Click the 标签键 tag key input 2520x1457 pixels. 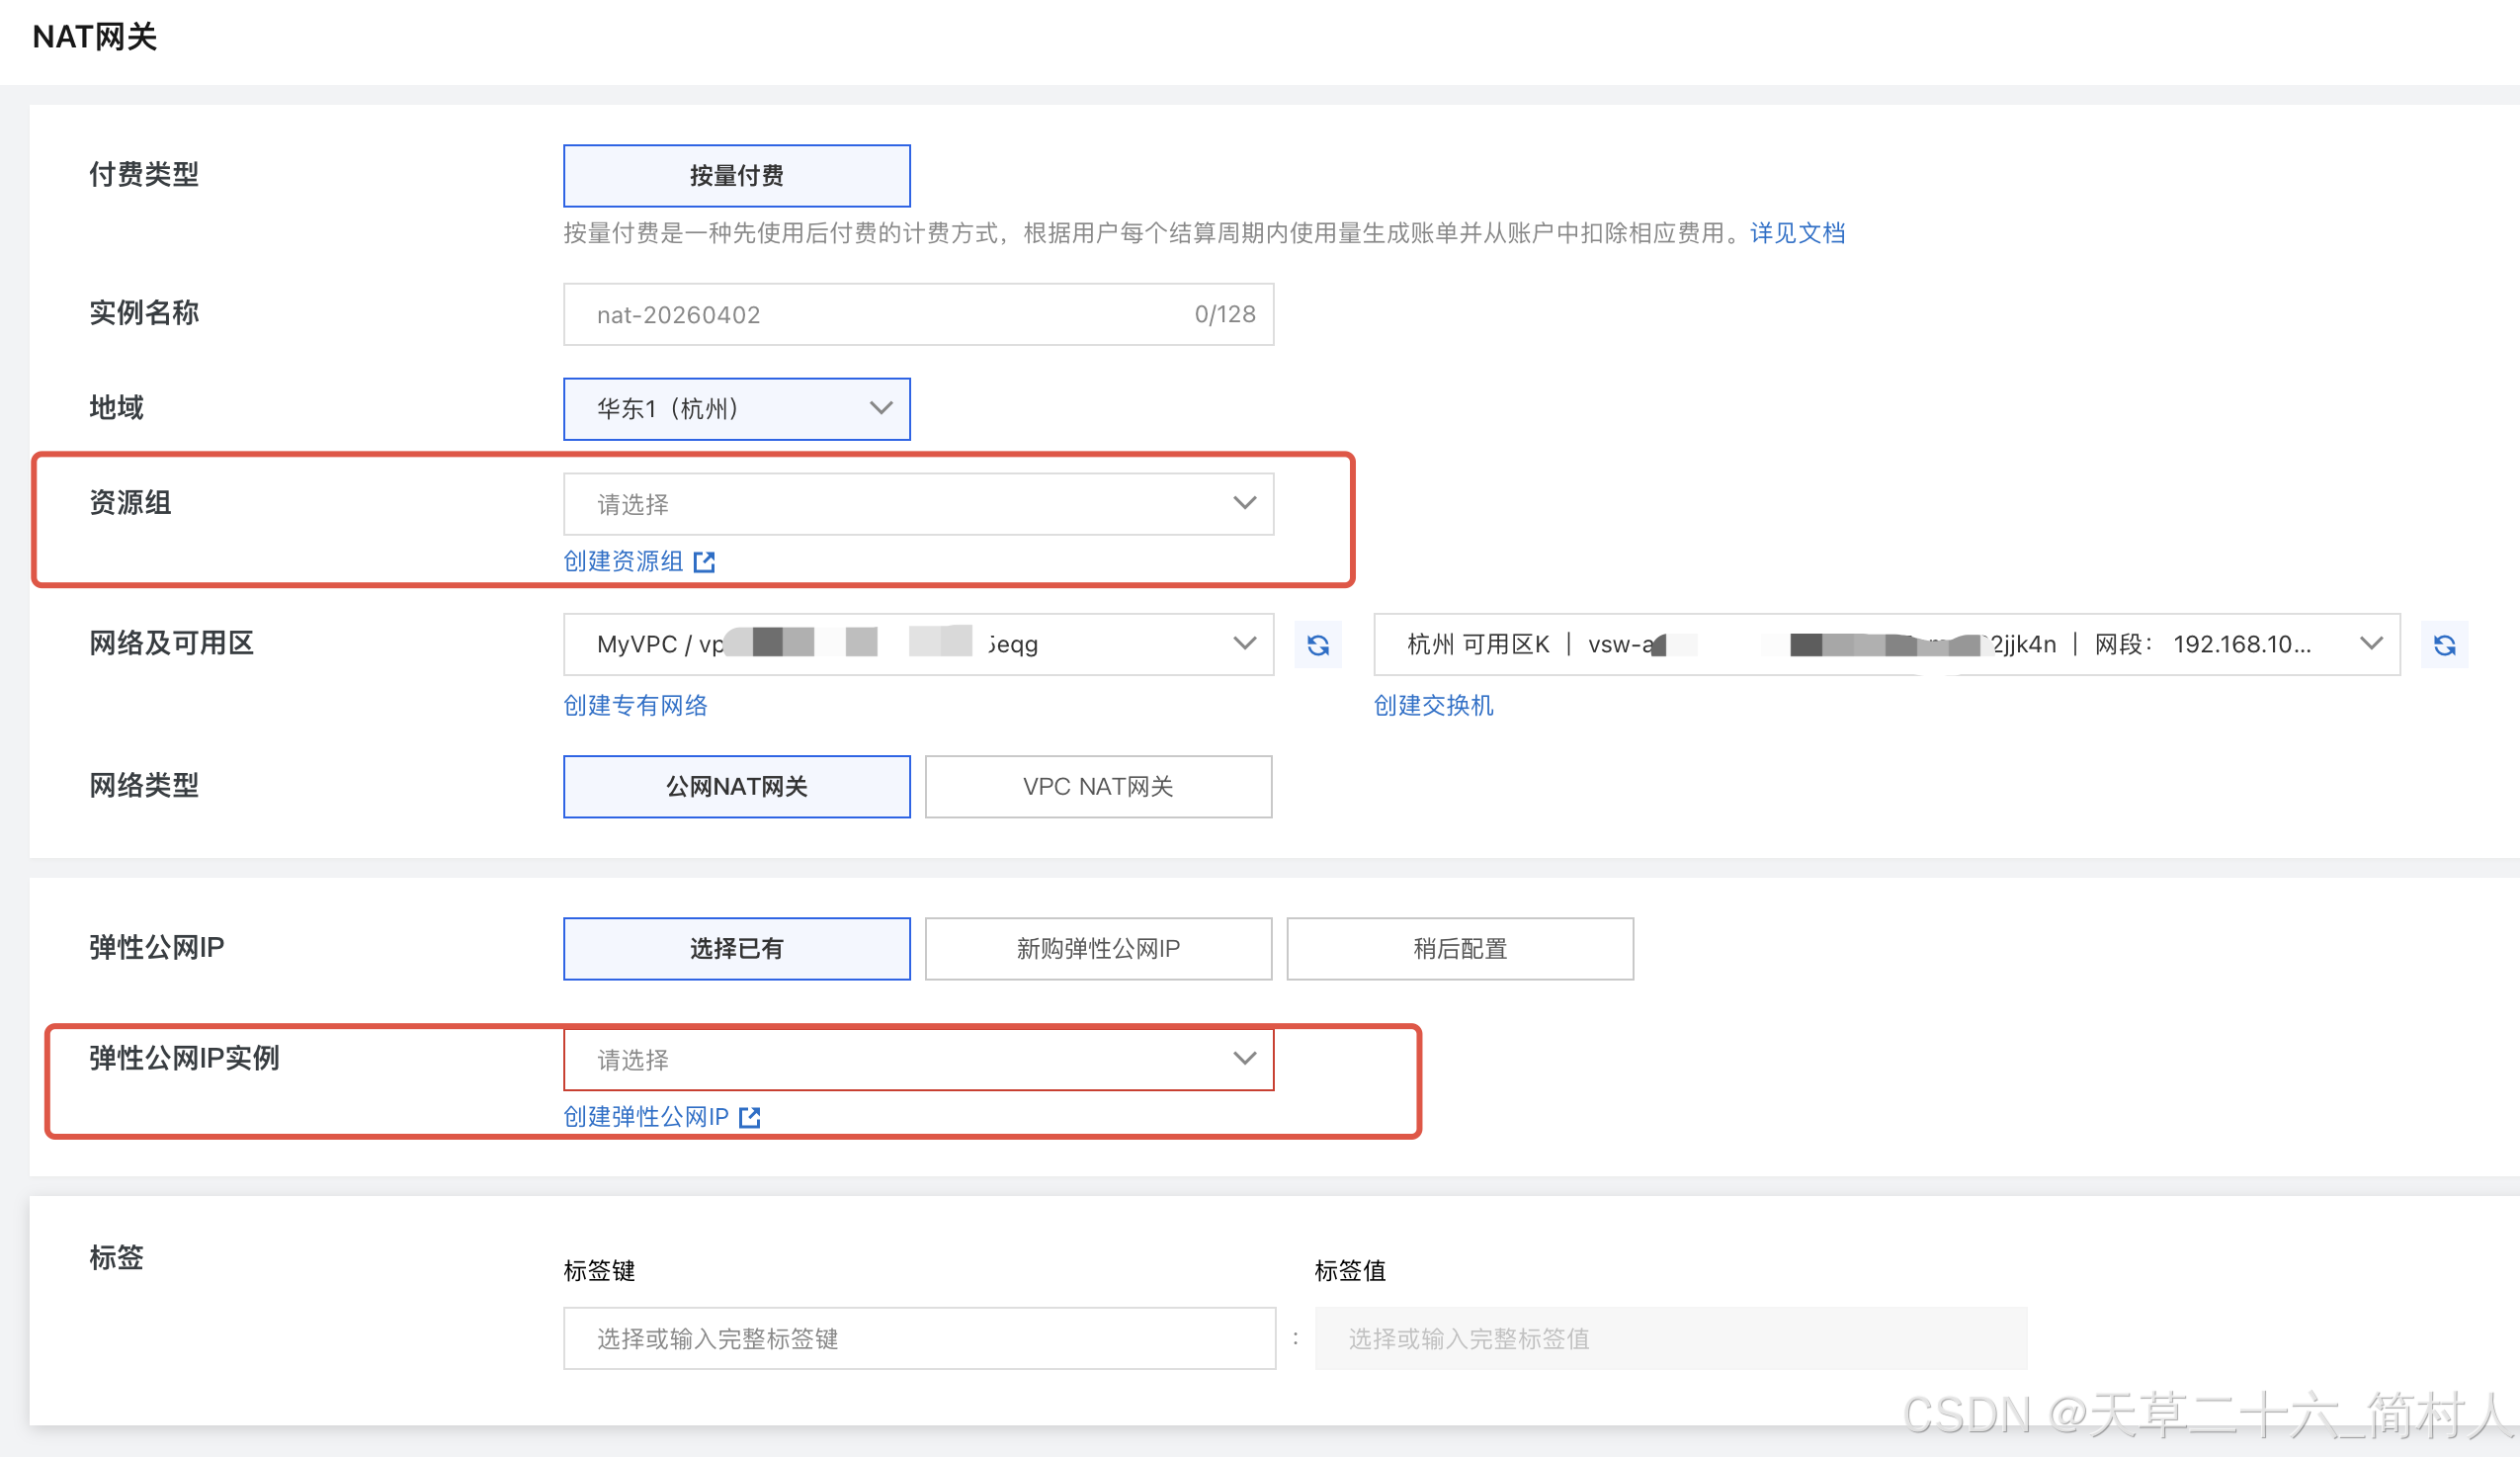click(x=917, y=1339)
